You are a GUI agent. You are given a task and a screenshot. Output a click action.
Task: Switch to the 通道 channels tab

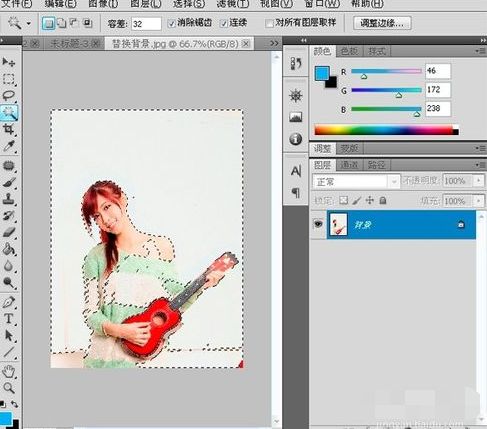[x=349, y=165]
